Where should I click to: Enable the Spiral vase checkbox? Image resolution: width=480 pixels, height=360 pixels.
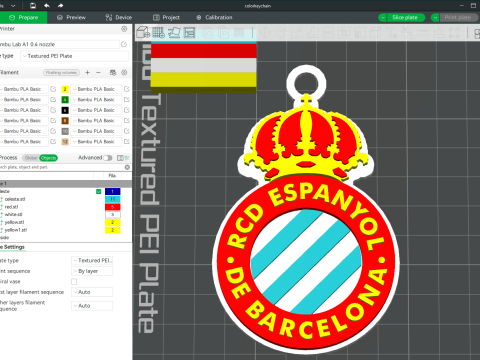pyautogui.click(x=74, y=282)
